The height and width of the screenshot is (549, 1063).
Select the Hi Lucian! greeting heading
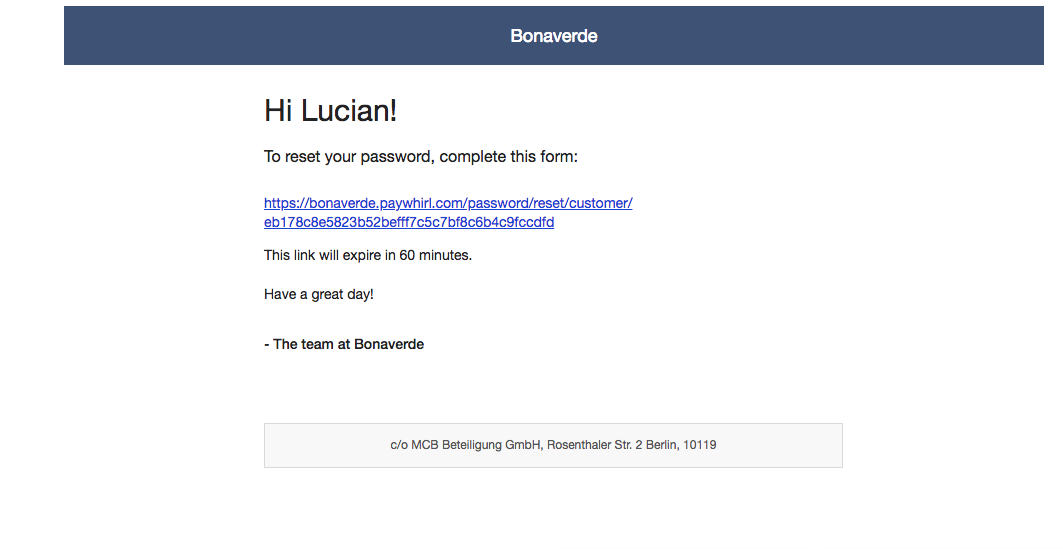coord(330,110)
